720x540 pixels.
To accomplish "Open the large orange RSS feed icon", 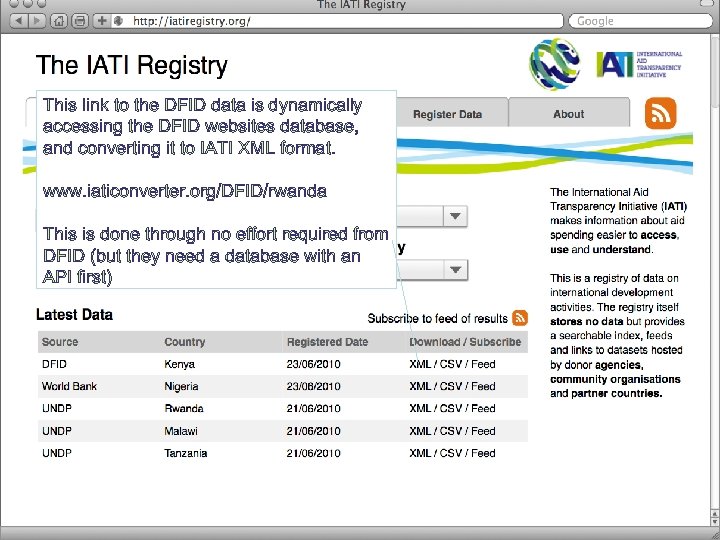I will [x=660, y=113].
